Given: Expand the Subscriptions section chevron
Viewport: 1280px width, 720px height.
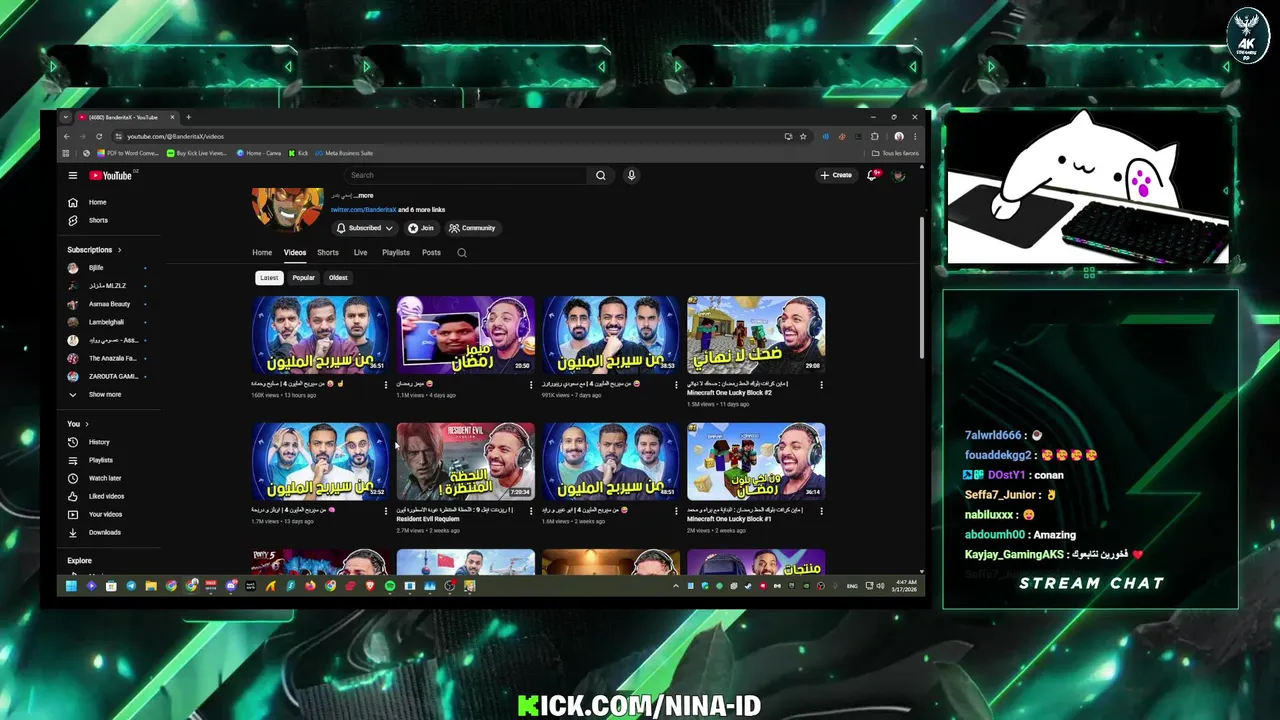Looking at the screenshot, I should (x=119, y=250).
